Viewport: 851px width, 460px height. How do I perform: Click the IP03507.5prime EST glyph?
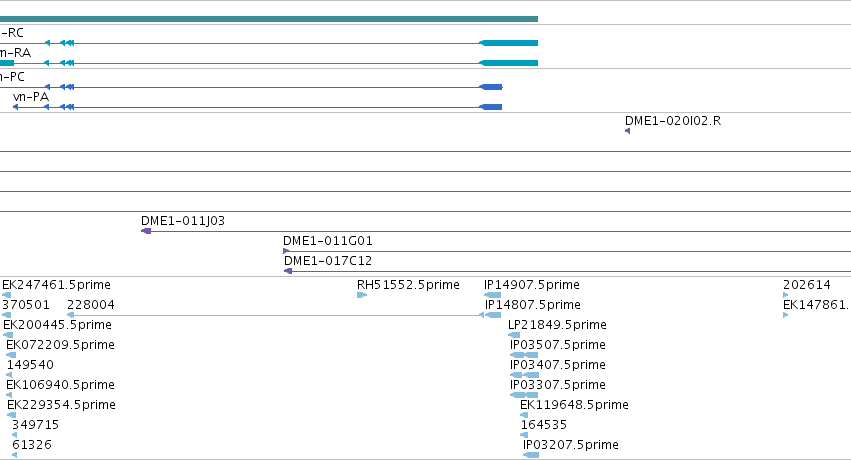(524, 355)
